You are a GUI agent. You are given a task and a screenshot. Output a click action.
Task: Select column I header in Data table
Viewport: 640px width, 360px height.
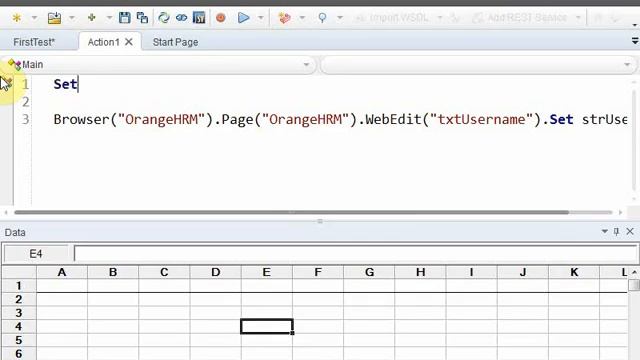pos(471,272)
